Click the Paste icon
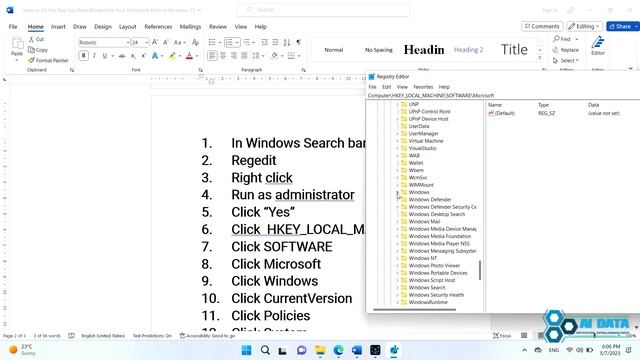Image resolution: width=640 pixels, height=360 pixels. [x=17, y=43]
